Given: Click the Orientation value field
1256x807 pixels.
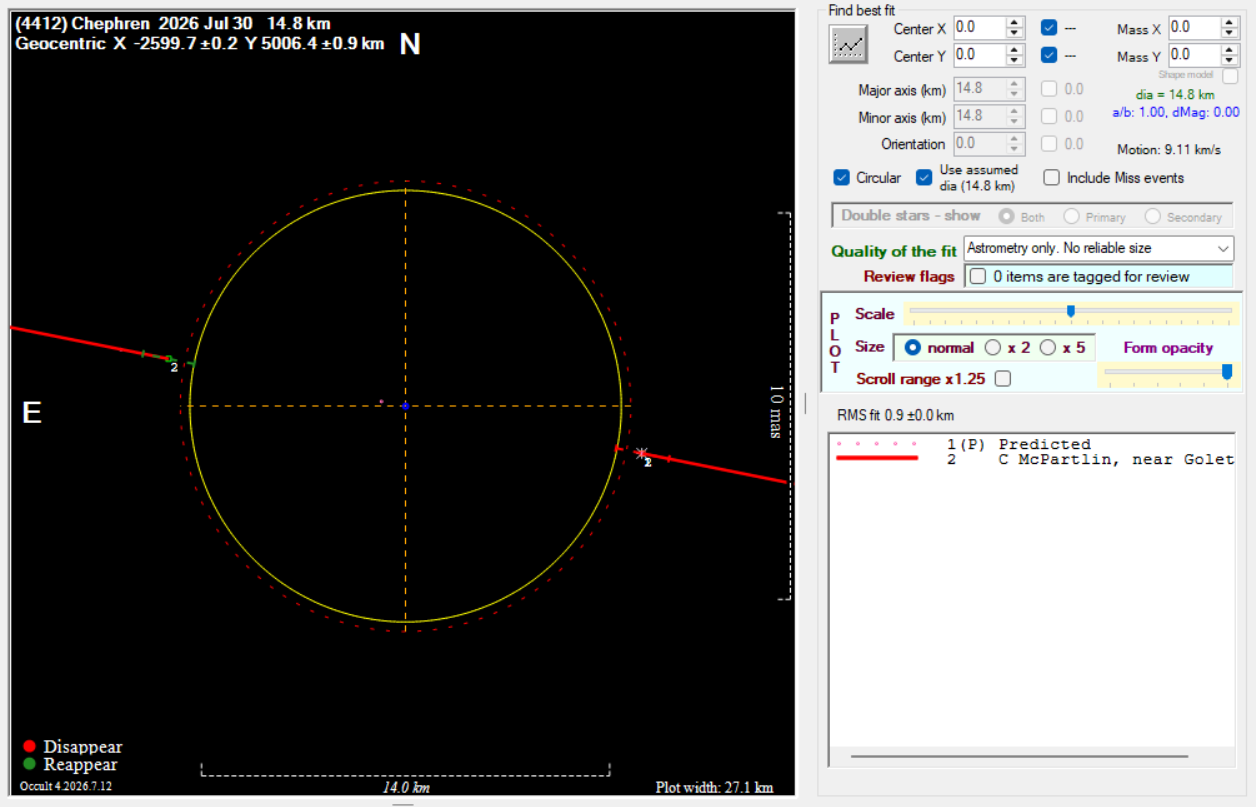Looking at the screenshot, I should [x=979, y=144].
